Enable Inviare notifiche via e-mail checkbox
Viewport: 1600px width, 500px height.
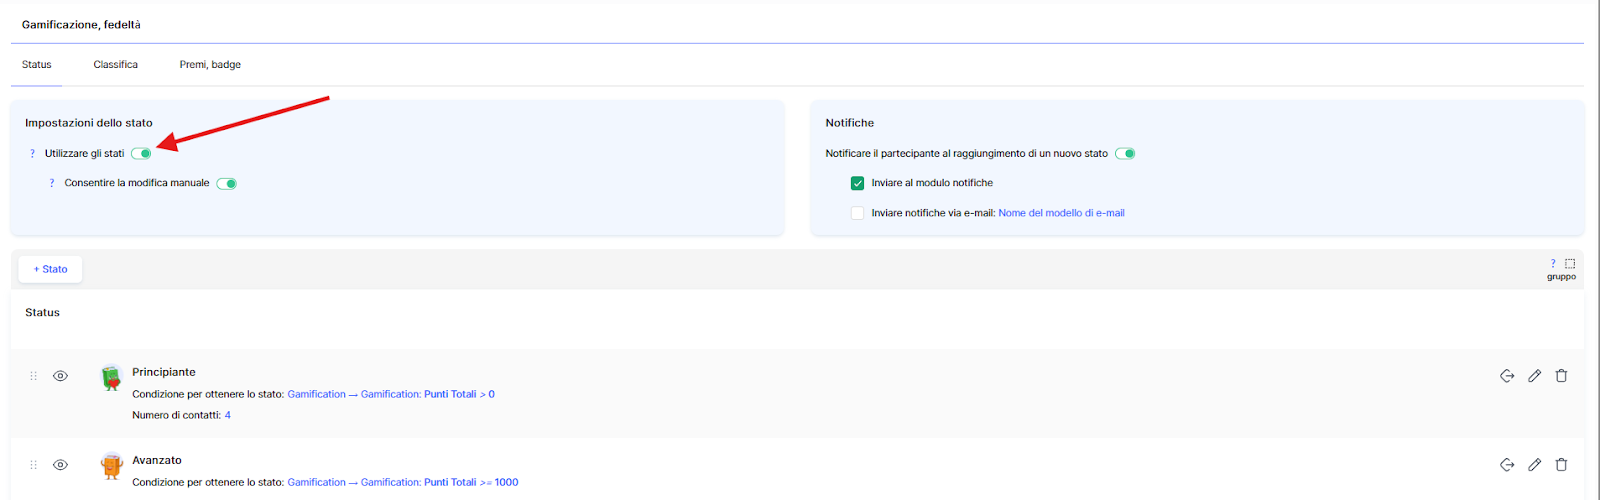pos(857,213)
